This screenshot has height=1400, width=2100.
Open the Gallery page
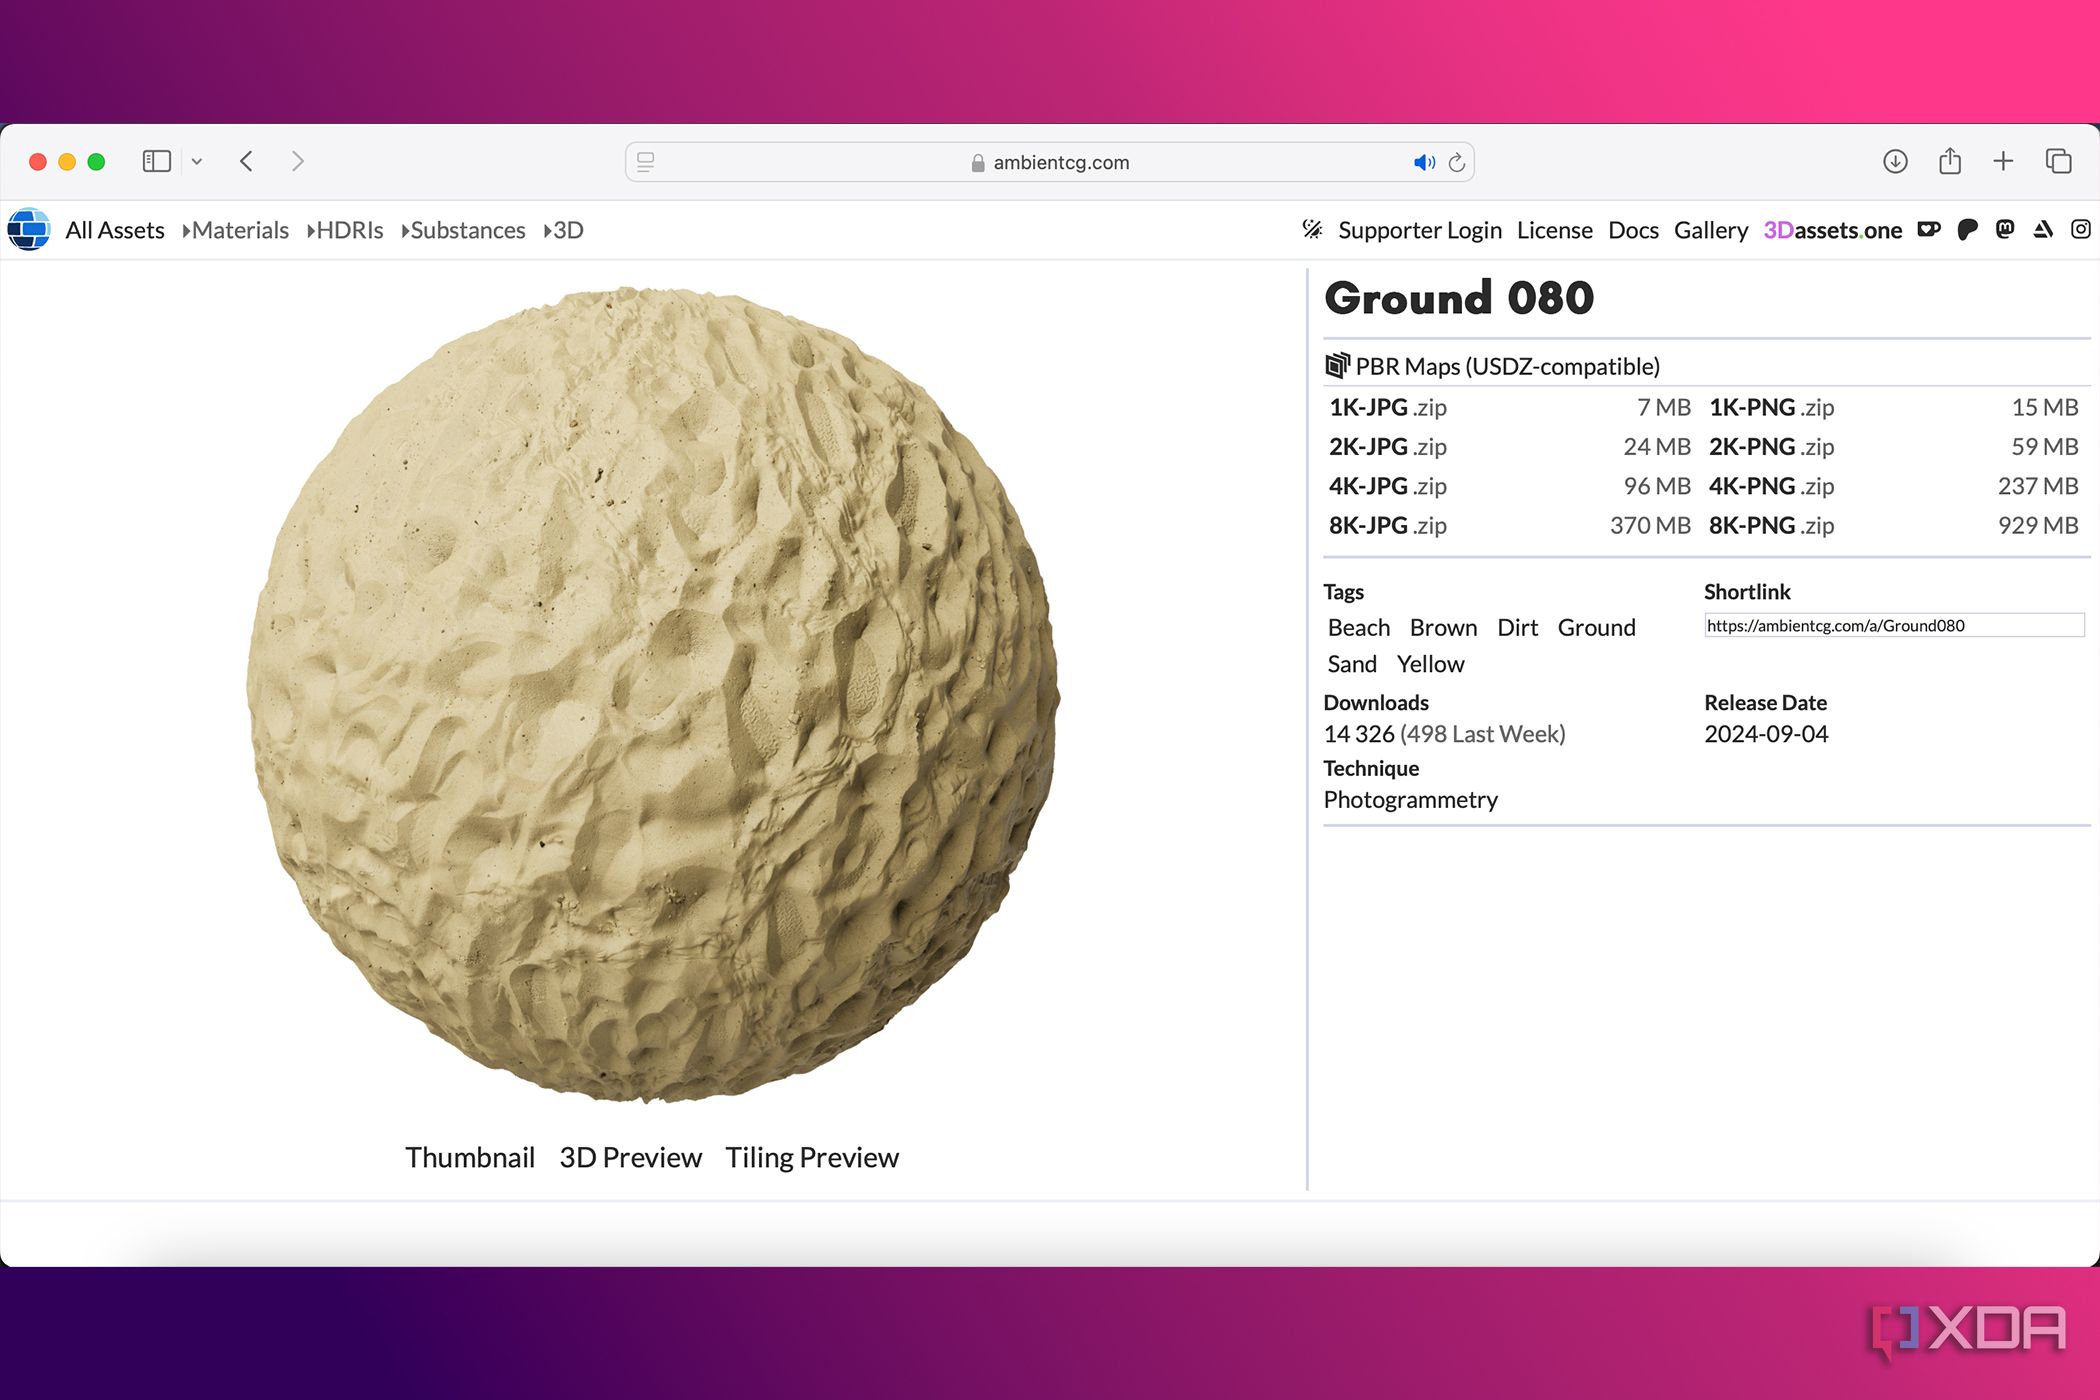pos(1711,230)
